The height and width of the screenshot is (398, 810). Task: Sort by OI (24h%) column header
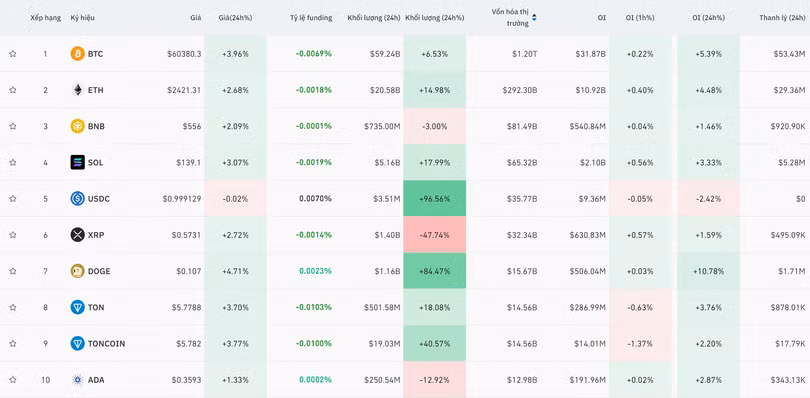pos(708,18)
